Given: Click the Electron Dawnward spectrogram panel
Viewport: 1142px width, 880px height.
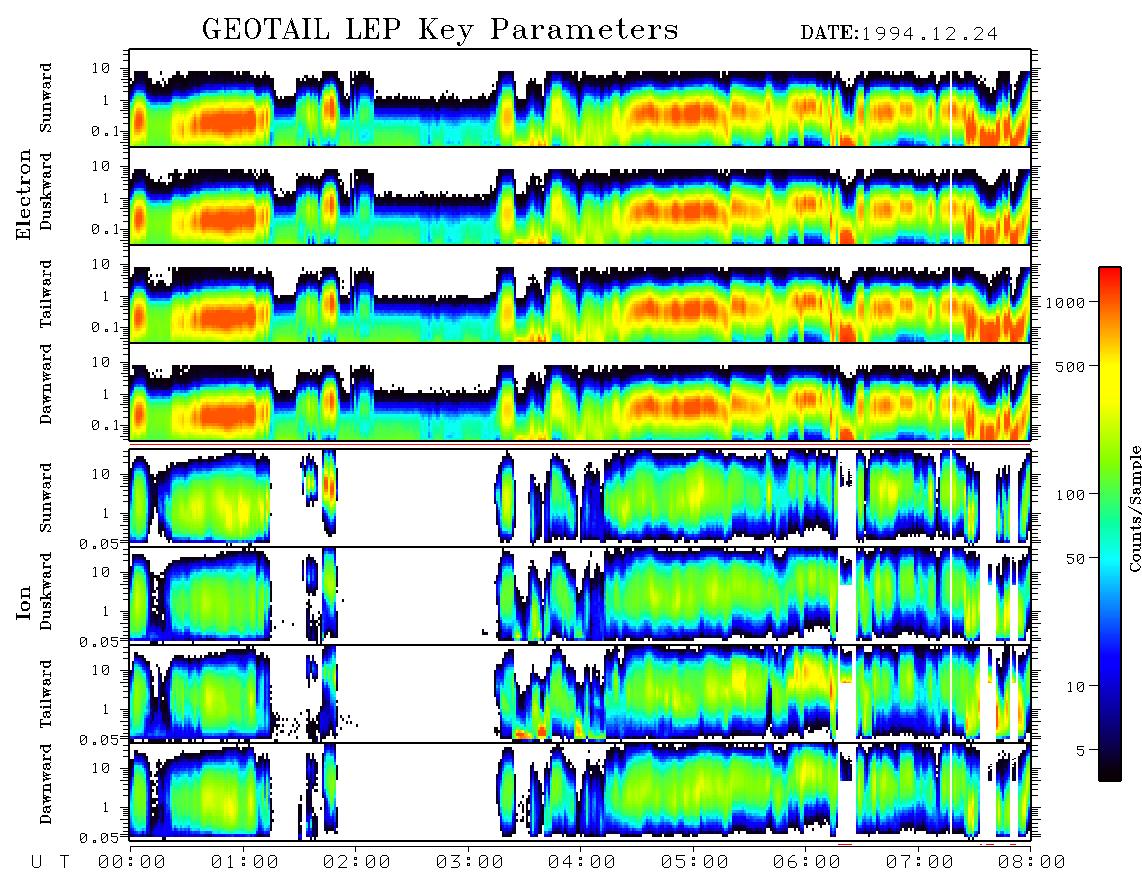Looking at the screenshot, I should [x=580, y=392].
